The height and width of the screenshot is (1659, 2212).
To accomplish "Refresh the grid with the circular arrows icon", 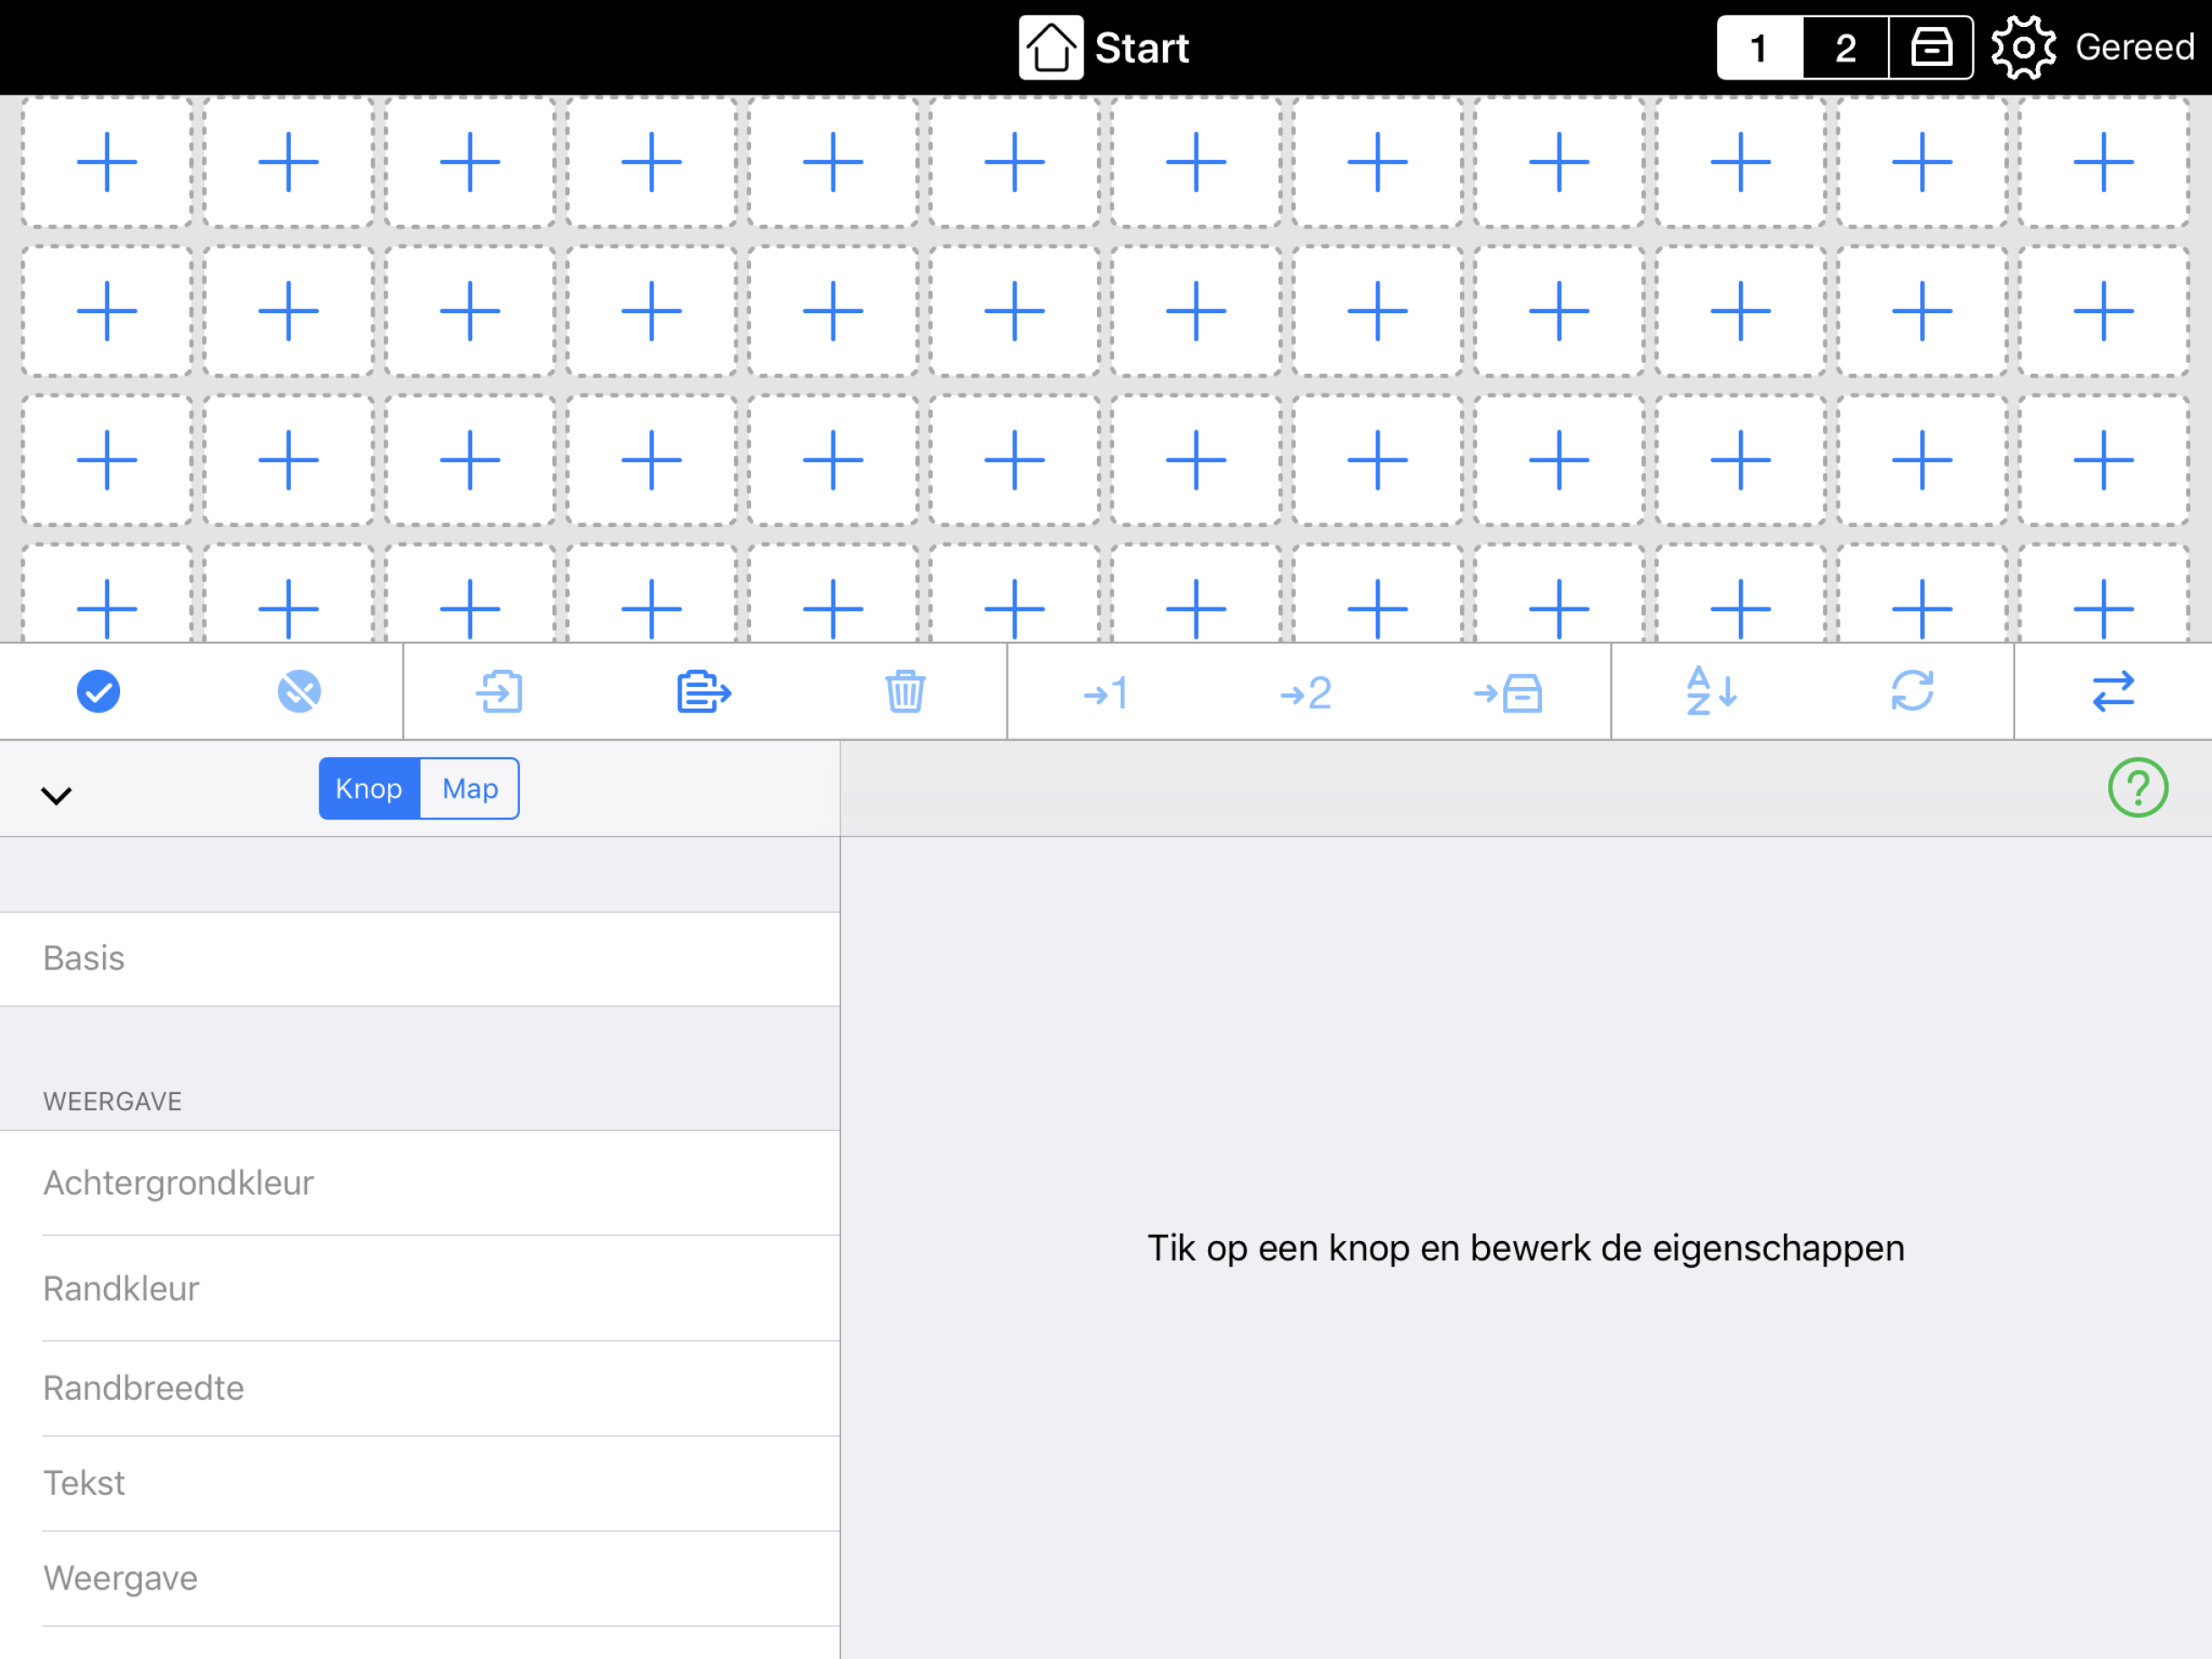I will (1913, 691).
